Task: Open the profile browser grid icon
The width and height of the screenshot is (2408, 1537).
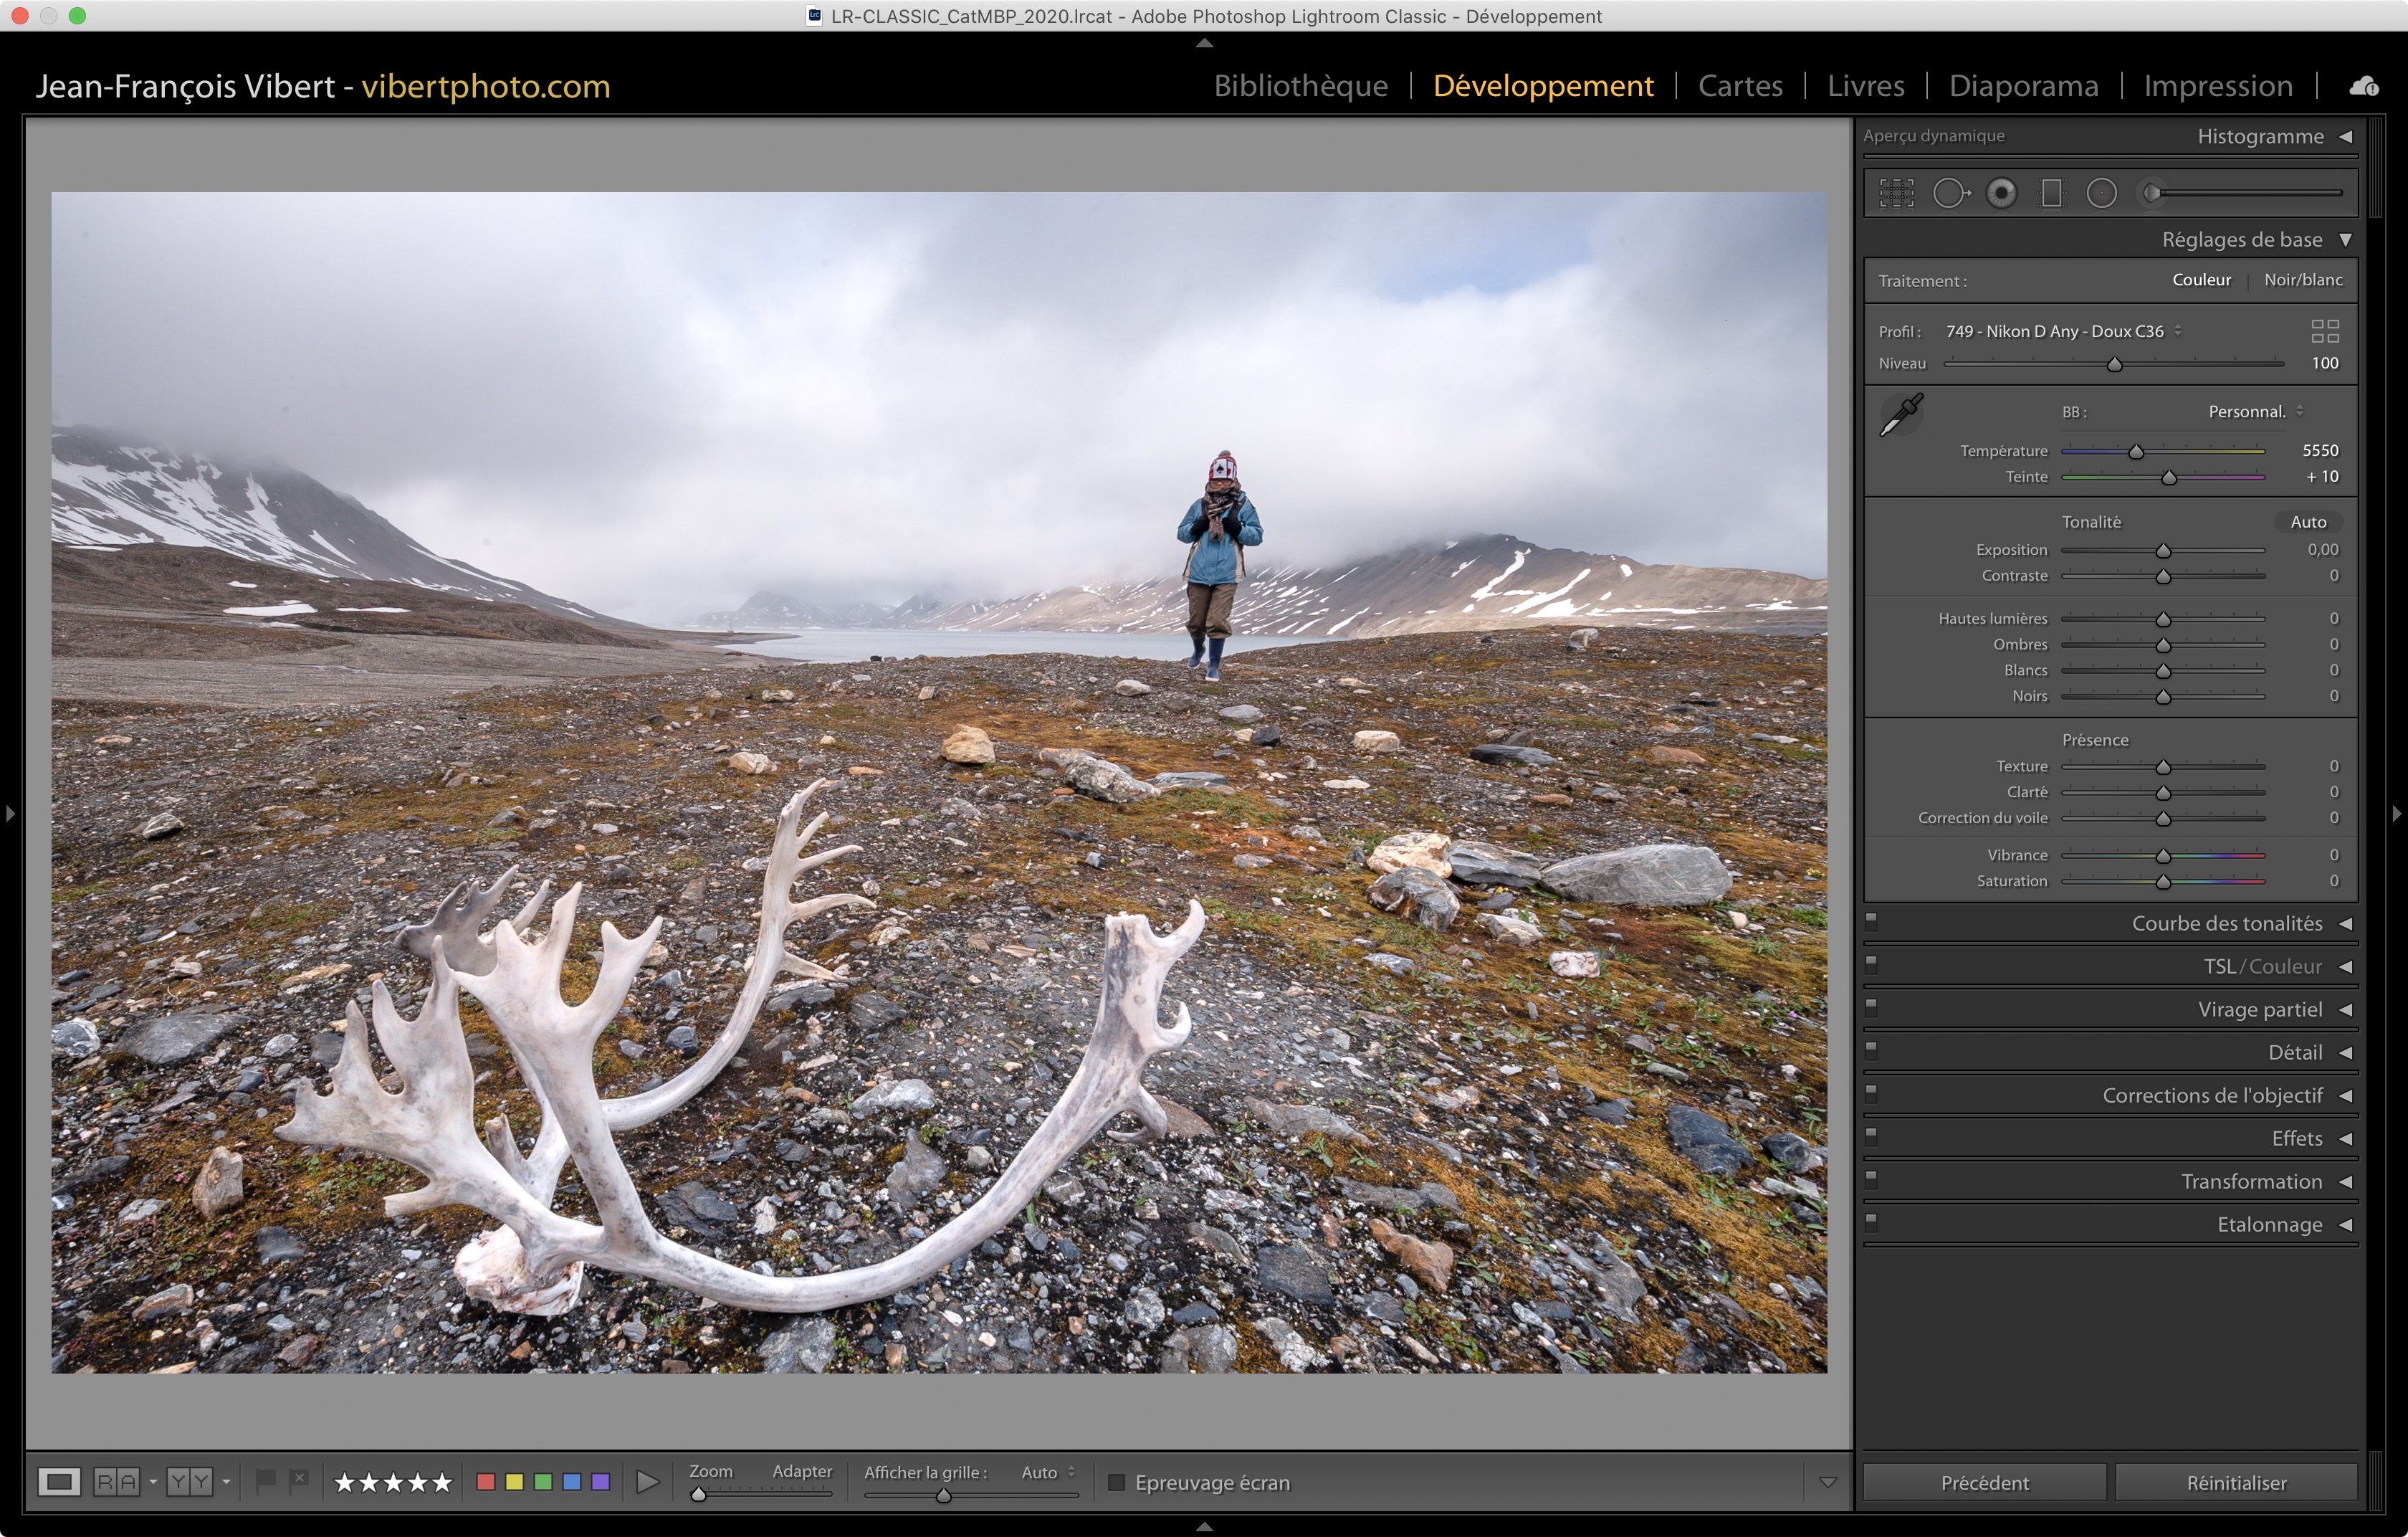Action: click(x=2324, y=331)
